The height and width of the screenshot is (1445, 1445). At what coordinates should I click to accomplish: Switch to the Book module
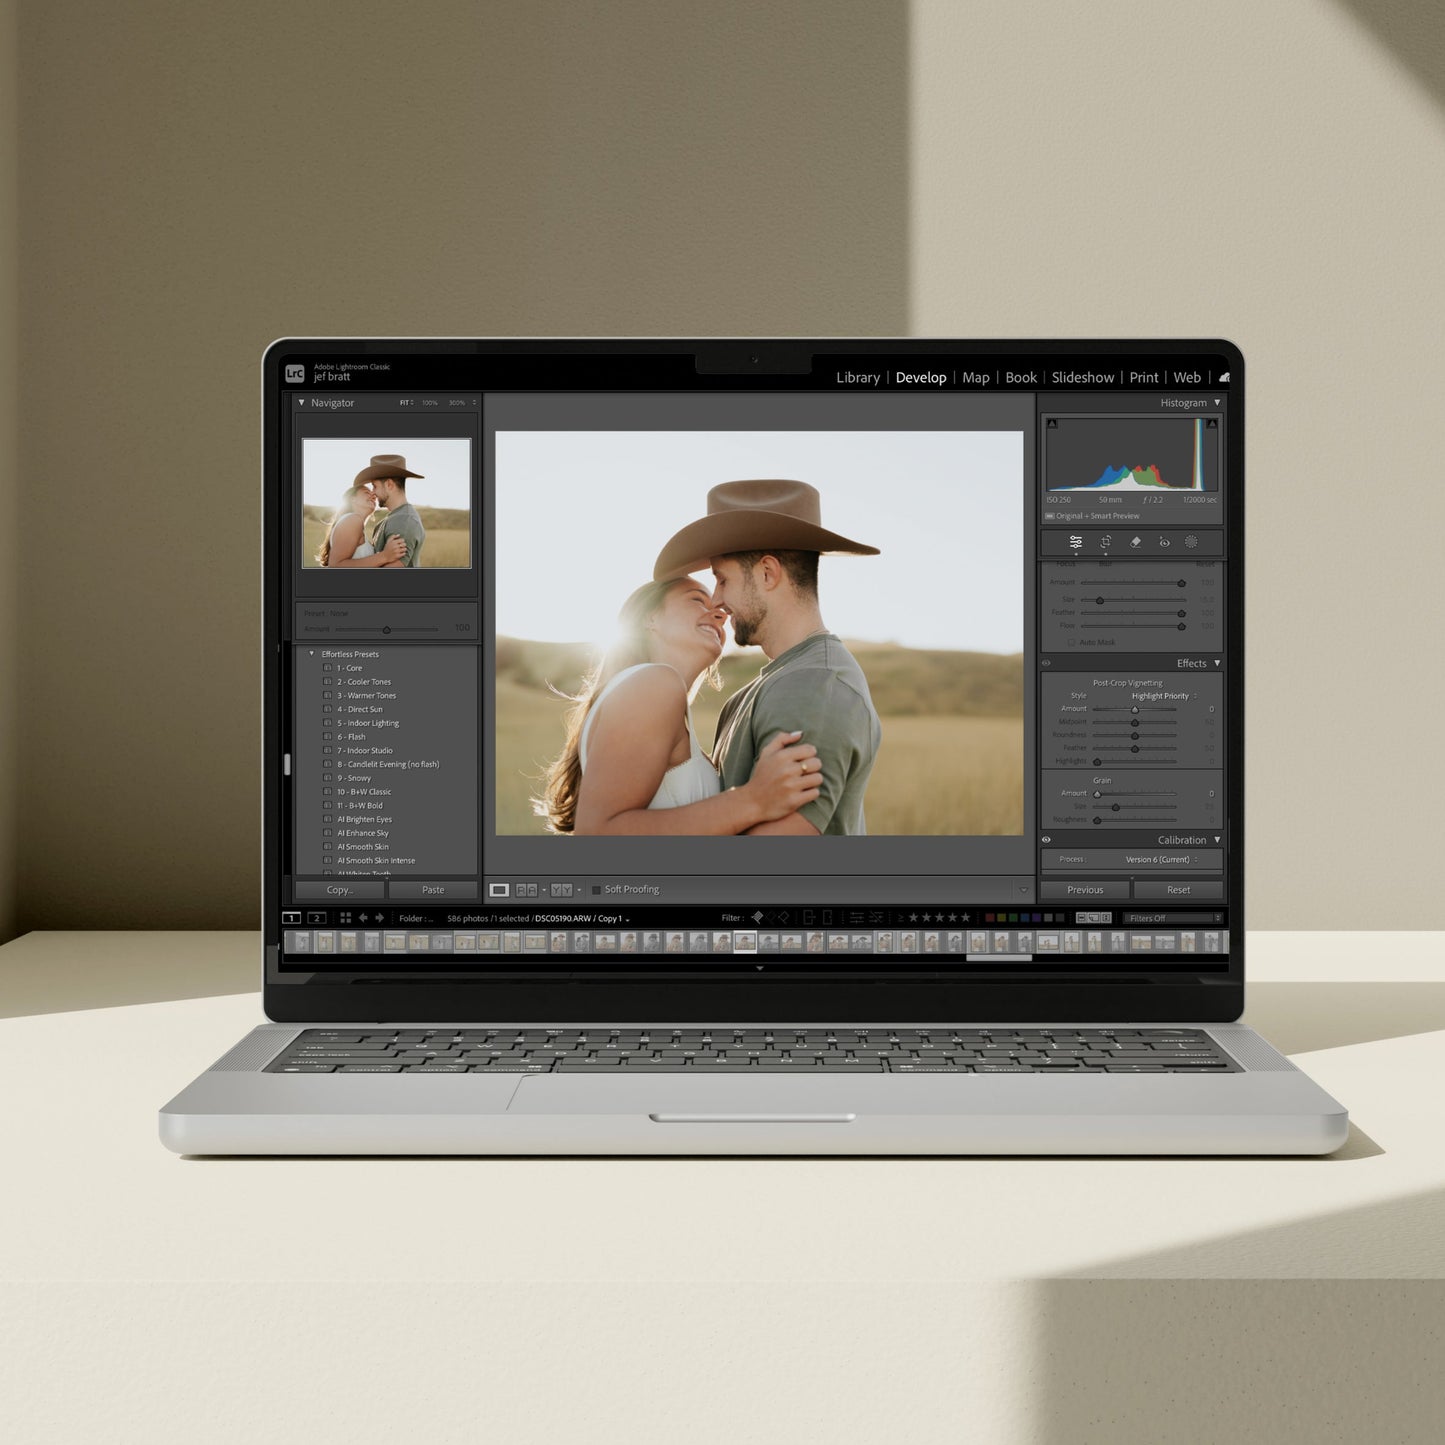click(1021, 377)
